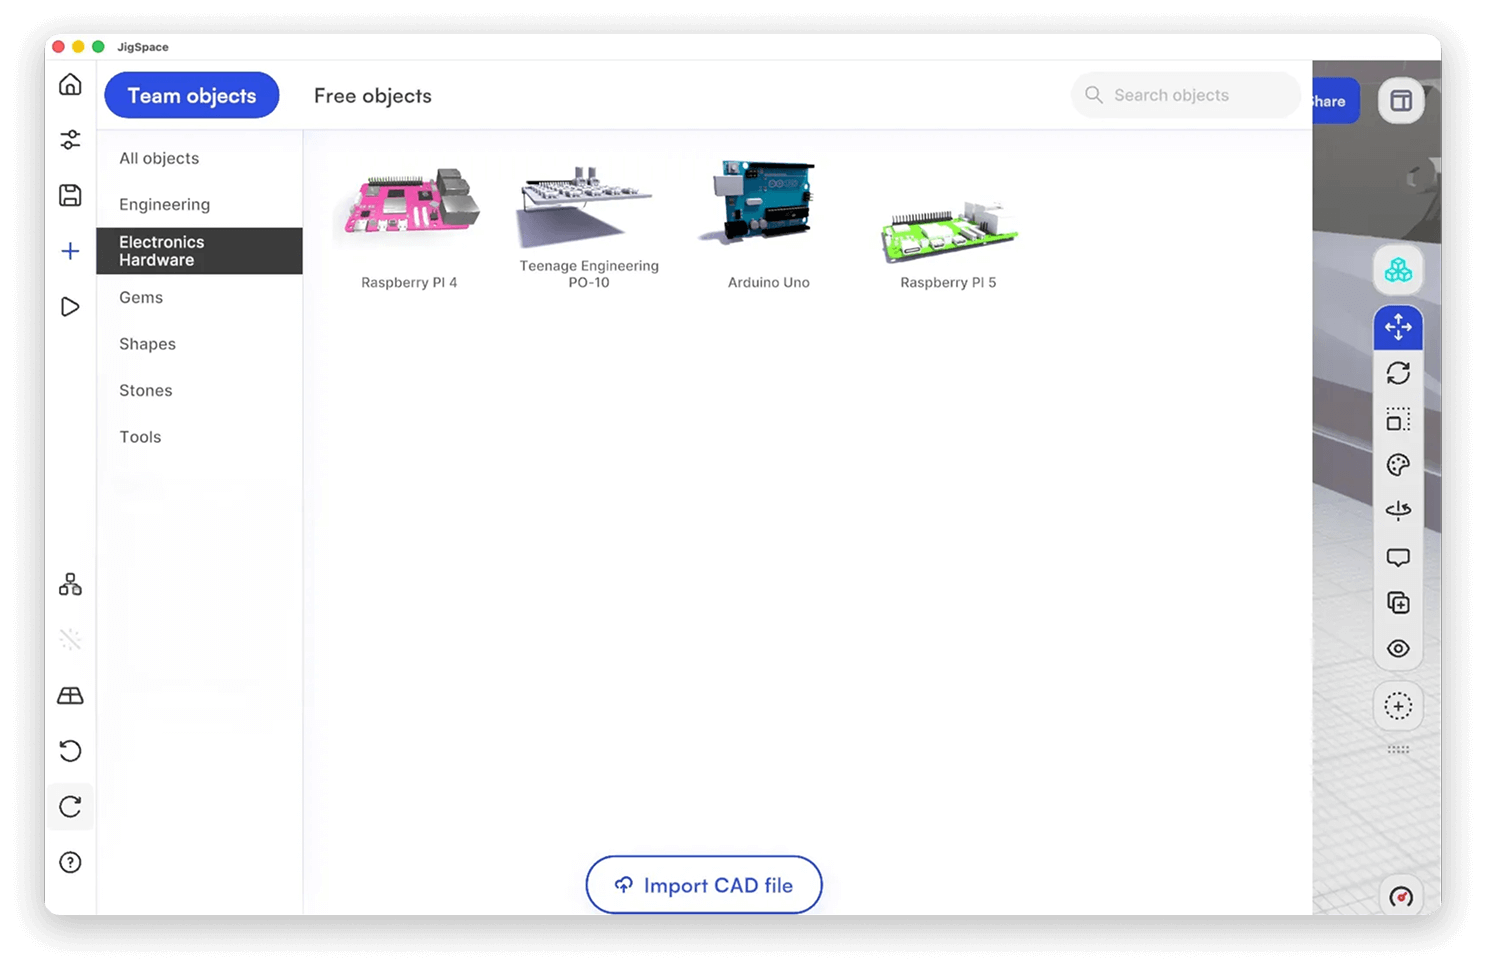The width and height of the screenshot is (1486, 969).
Task: Click the dotted circle plus icon
Action: point(1398,707)
